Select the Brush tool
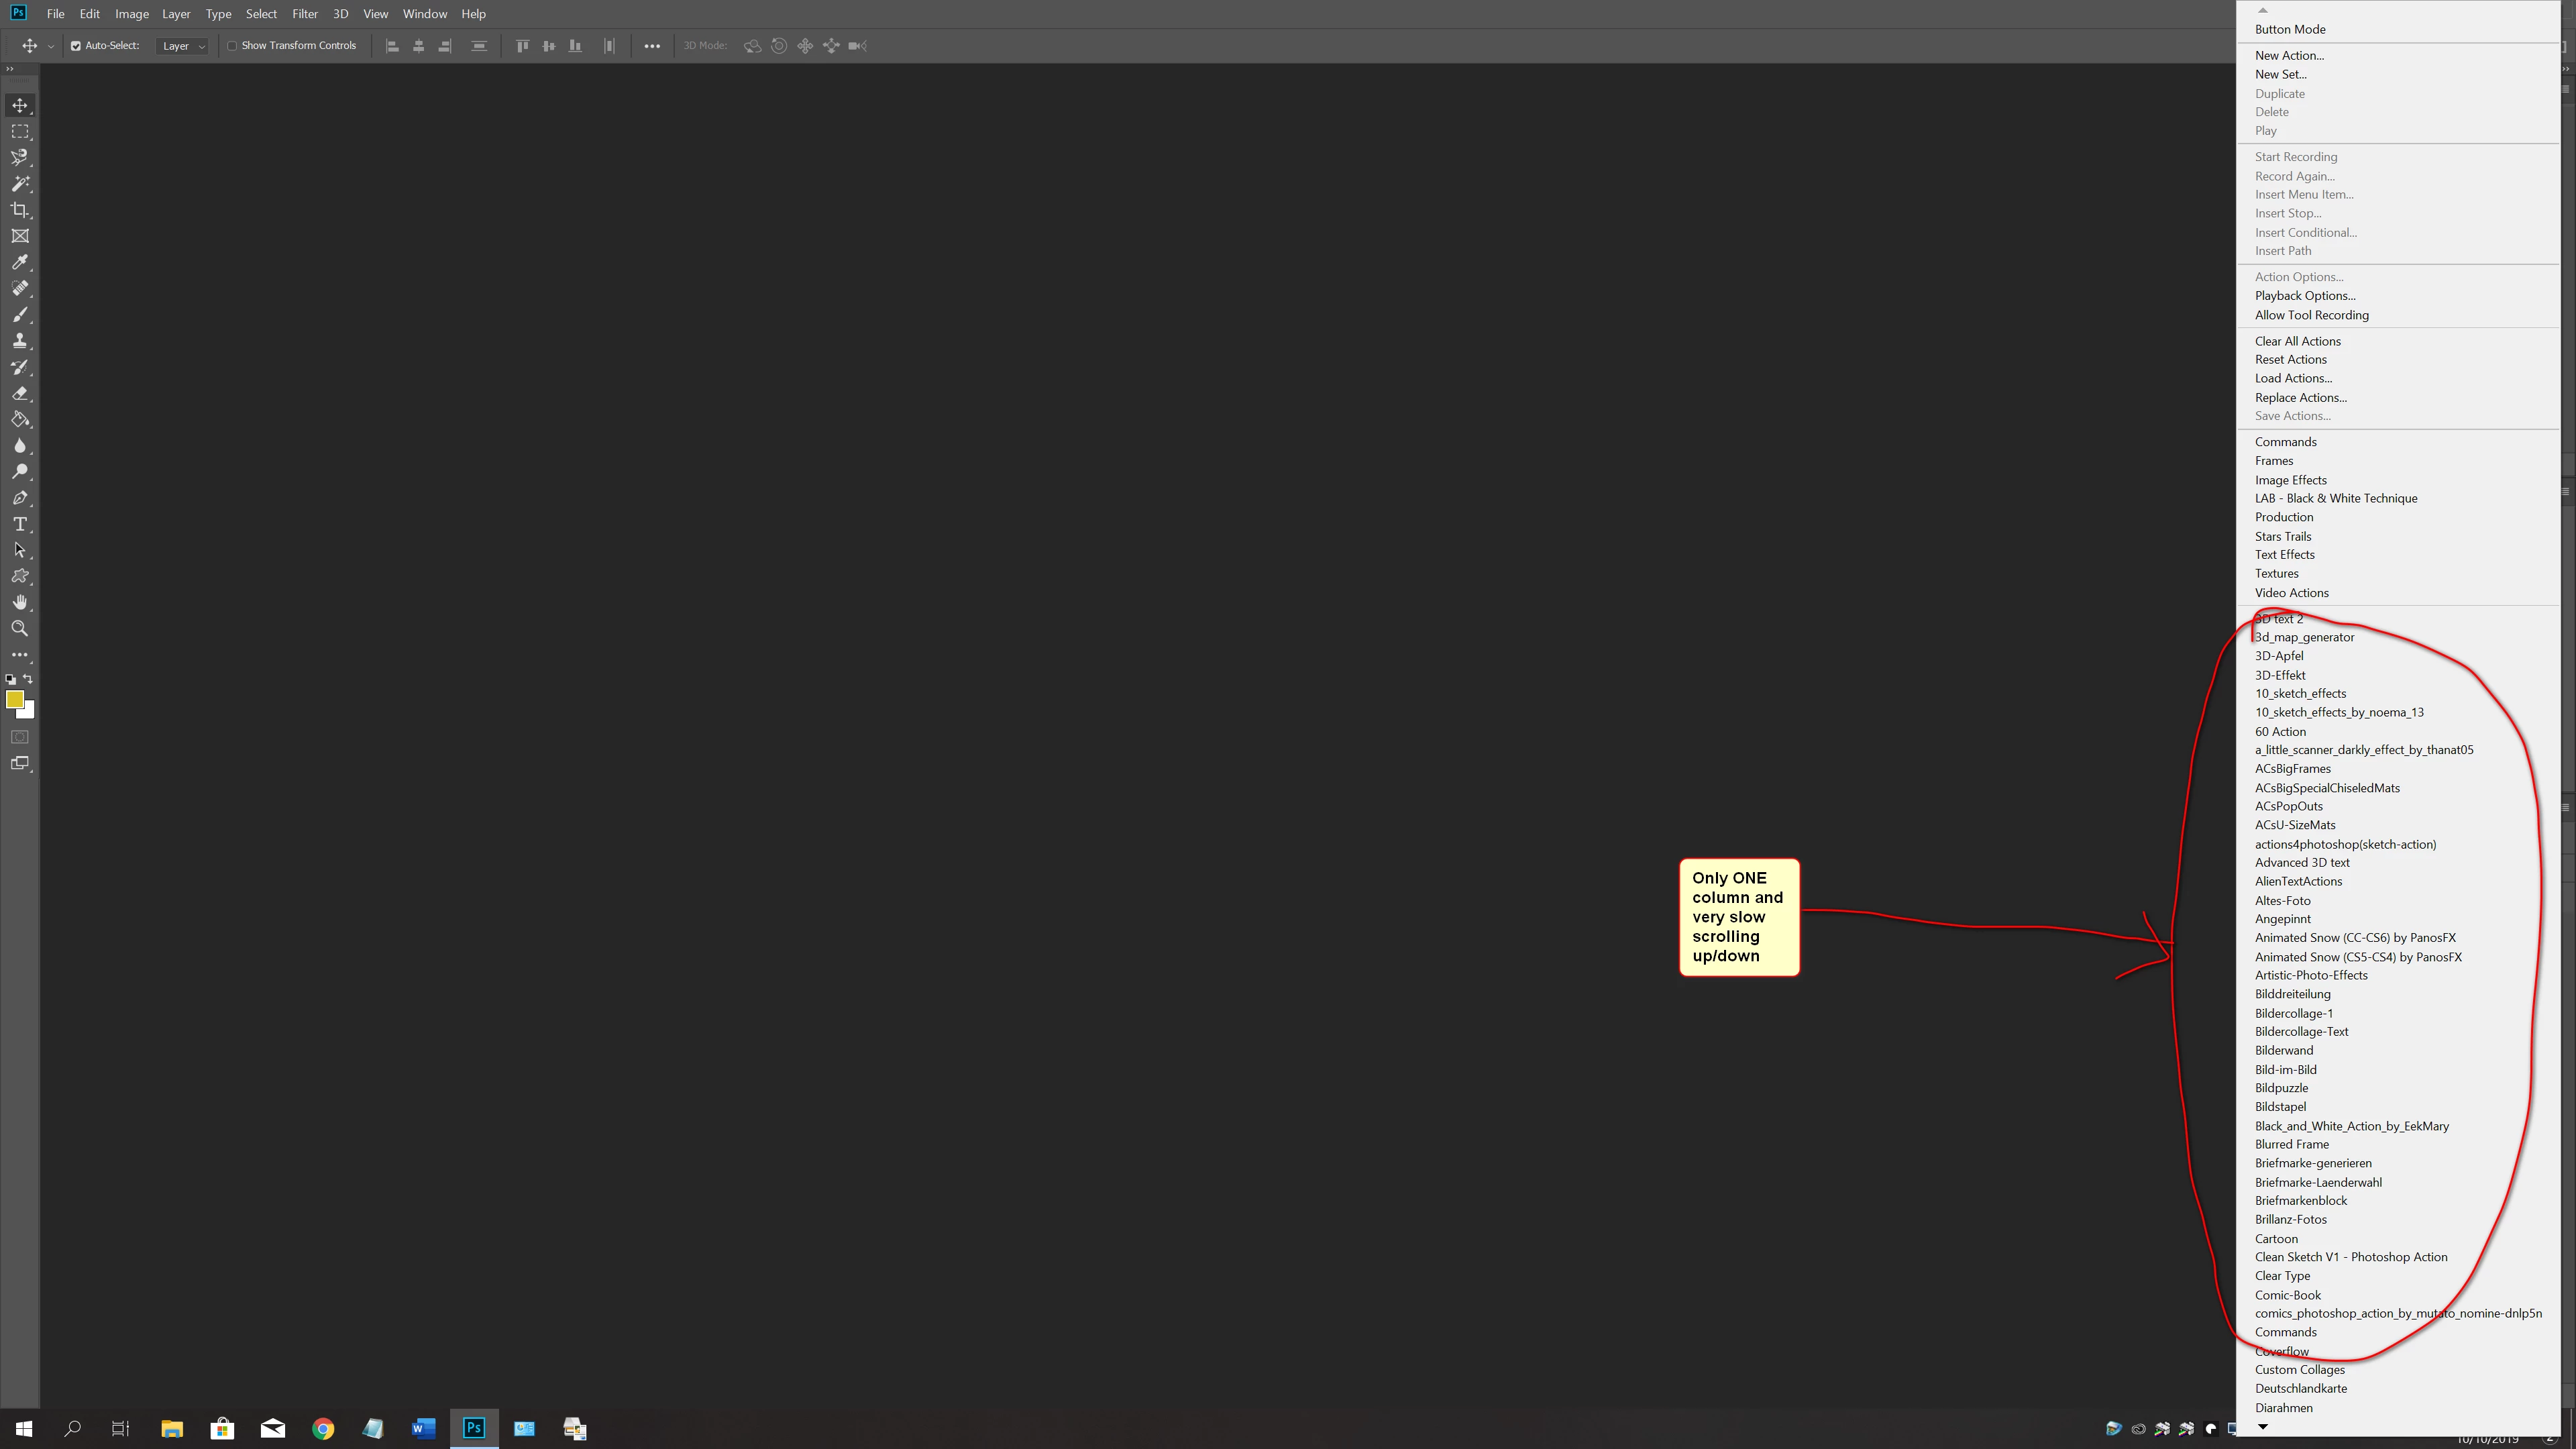 tap(20, 315)
